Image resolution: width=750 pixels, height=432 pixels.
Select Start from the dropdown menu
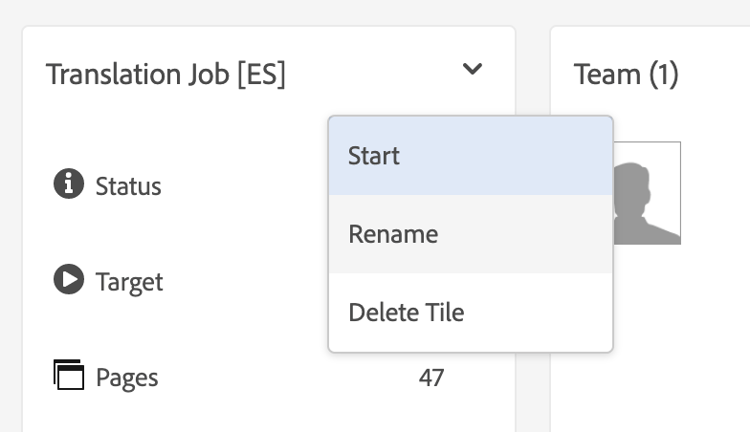point(470,156)
